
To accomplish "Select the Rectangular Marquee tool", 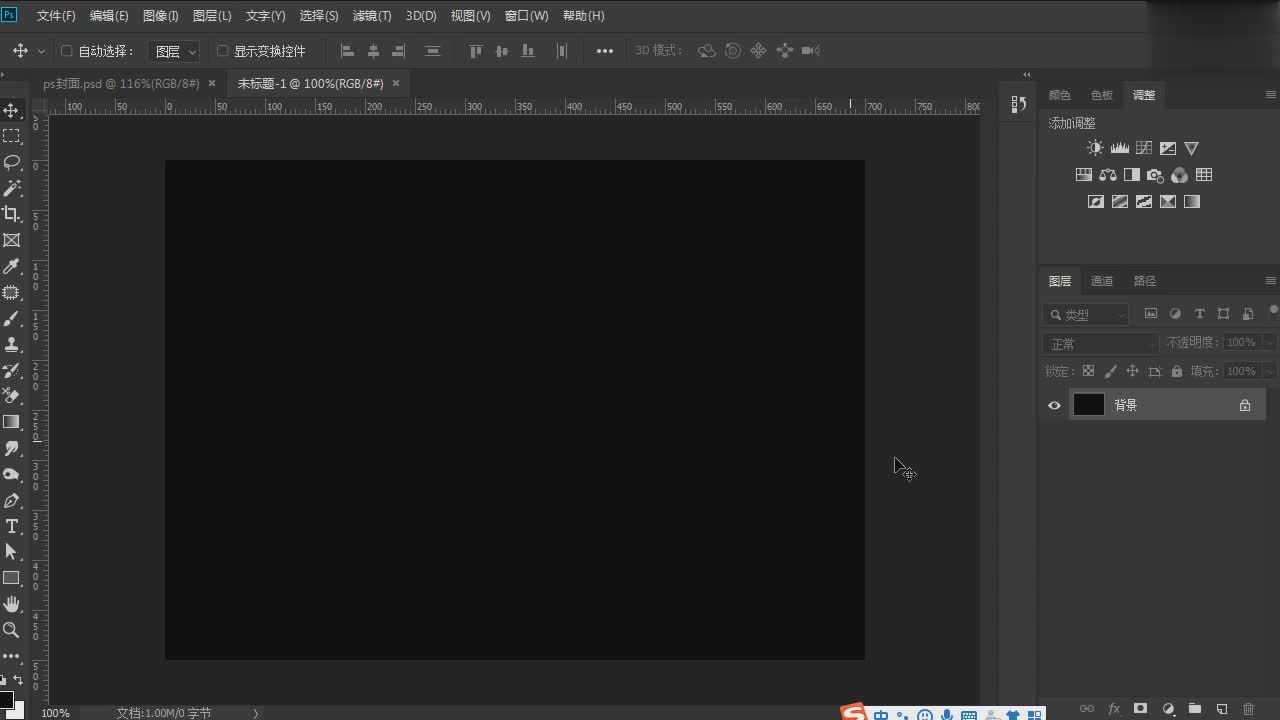I will click(12, 136).
